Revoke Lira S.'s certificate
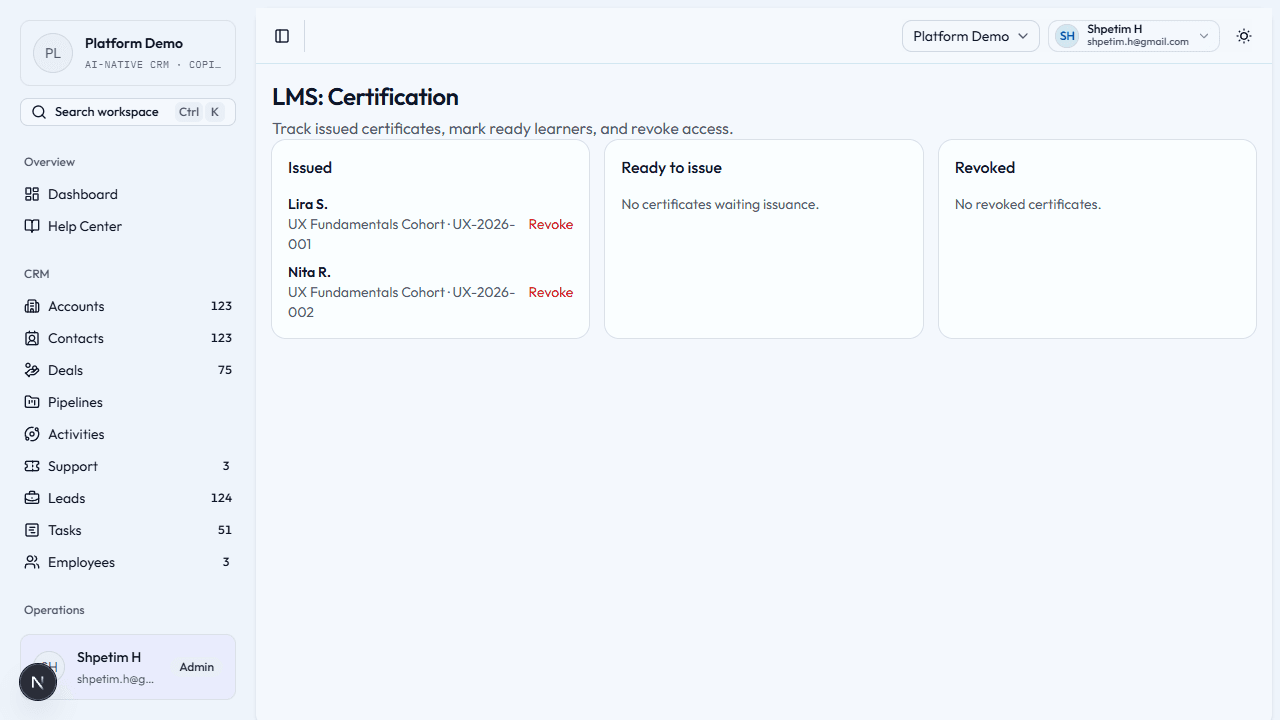Viewport: 1280px width, 720px height. [550, 224]
